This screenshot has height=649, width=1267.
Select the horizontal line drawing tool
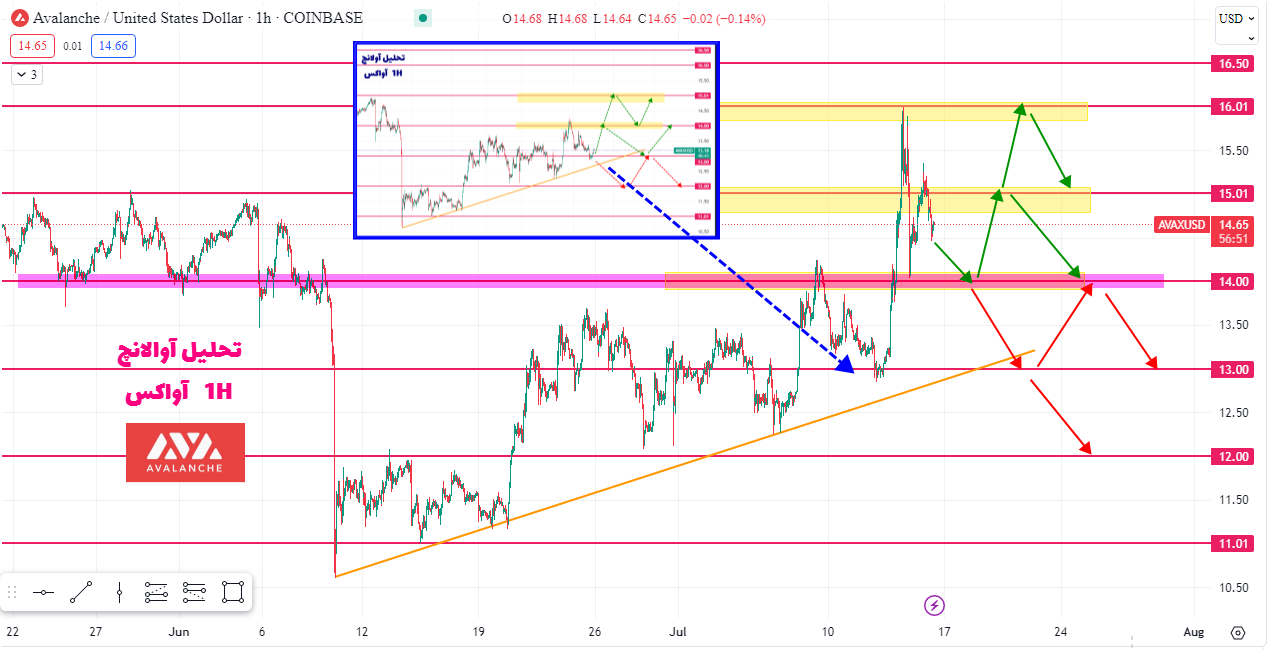(x=43, y=592)
